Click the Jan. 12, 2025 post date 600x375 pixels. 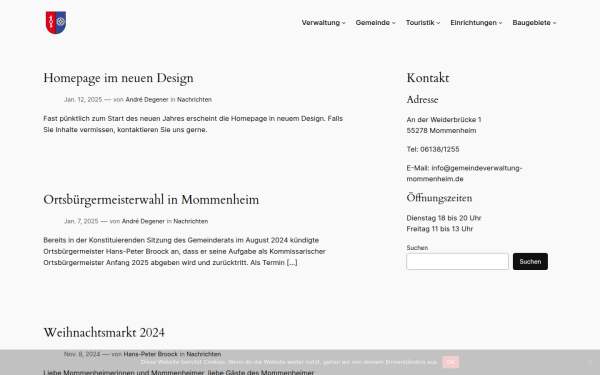(83, 99)
